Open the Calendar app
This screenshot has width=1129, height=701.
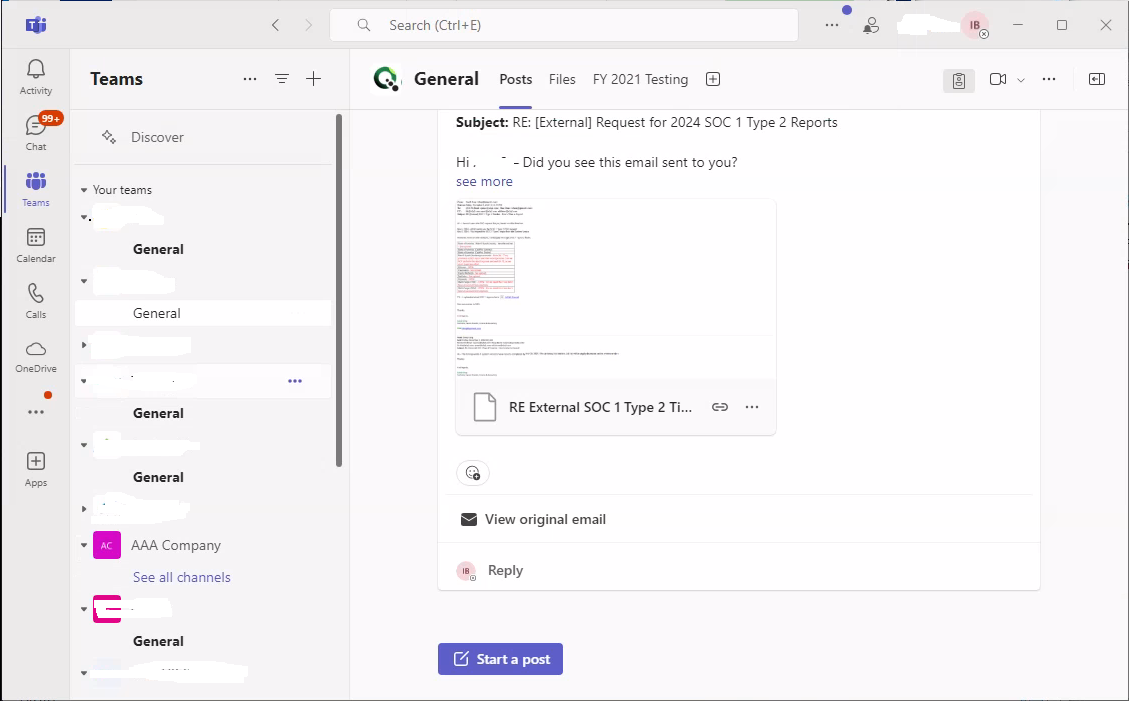tap(36, 245)
